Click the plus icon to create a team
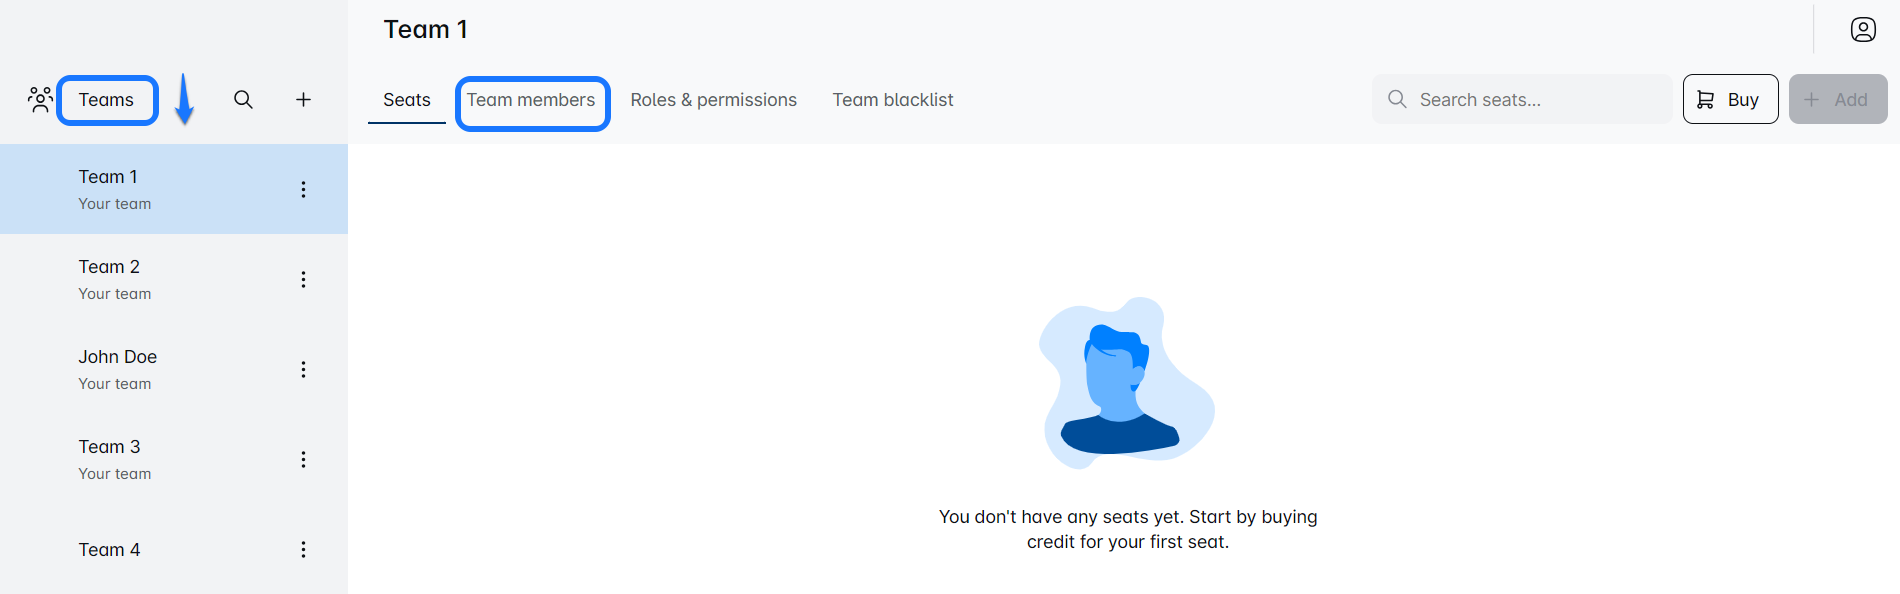1900x594 pixels. [303, 99]
